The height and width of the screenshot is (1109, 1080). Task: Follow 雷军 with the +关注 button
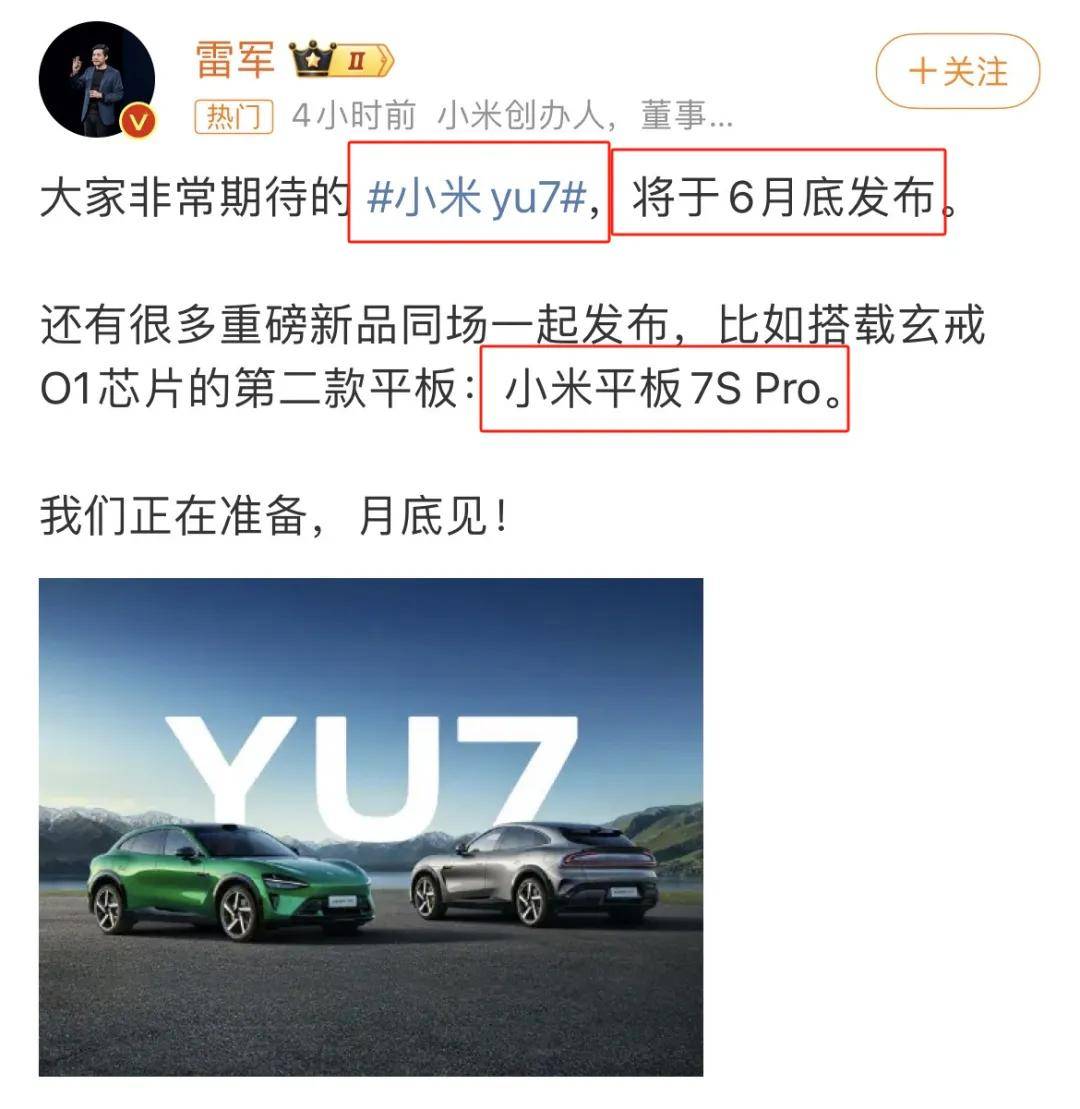(x=958, y=71)
